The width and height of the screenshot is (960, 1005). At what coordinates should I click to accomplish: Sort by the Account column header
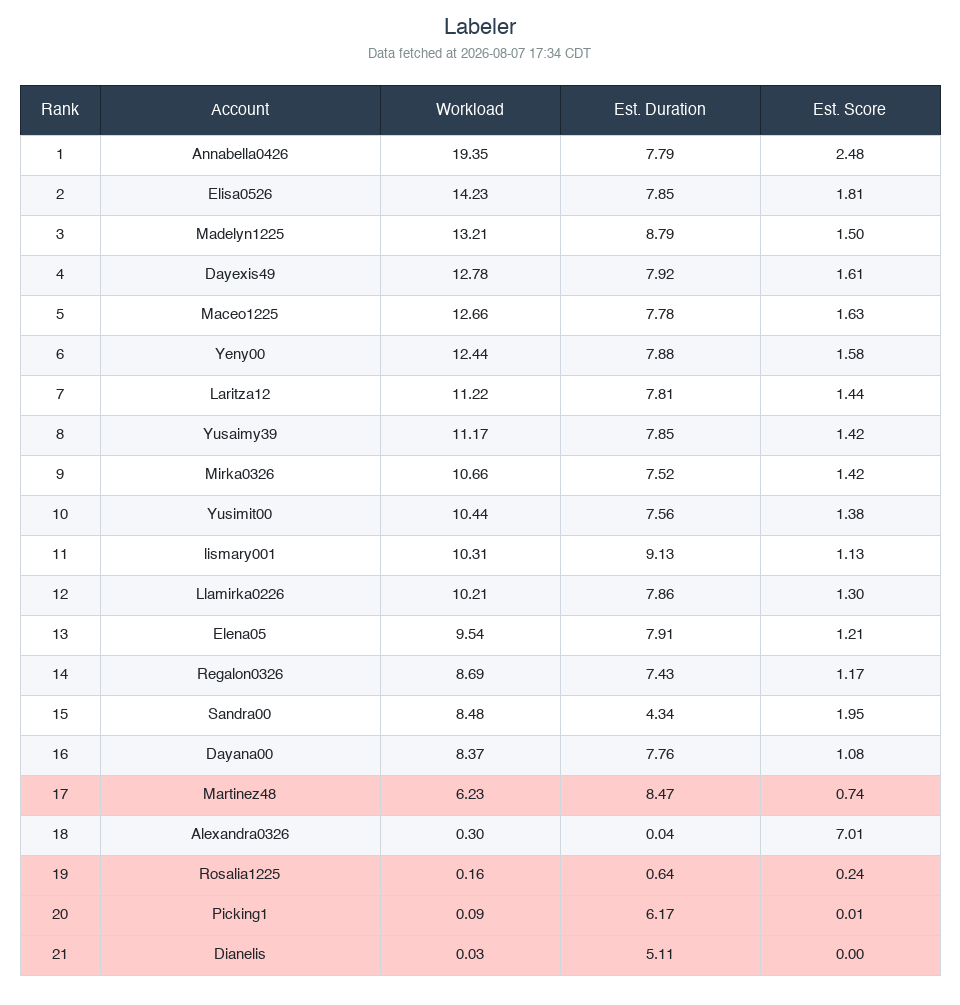pos(240,110)
